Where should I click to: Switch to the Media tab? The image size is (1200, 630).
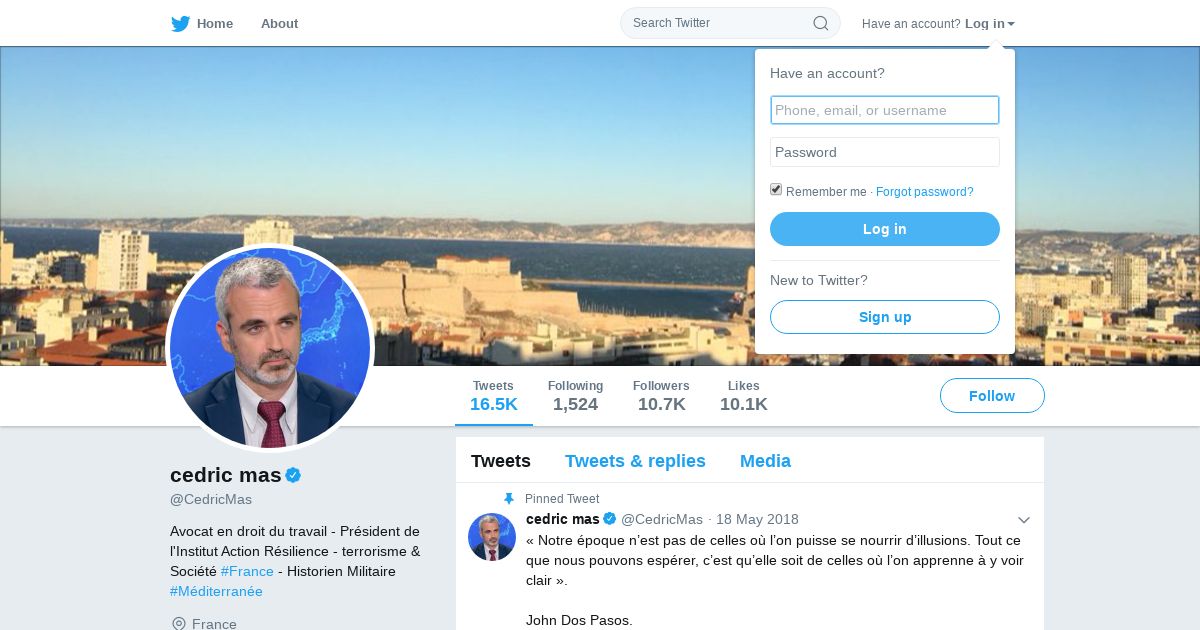(x=765, y=461)
